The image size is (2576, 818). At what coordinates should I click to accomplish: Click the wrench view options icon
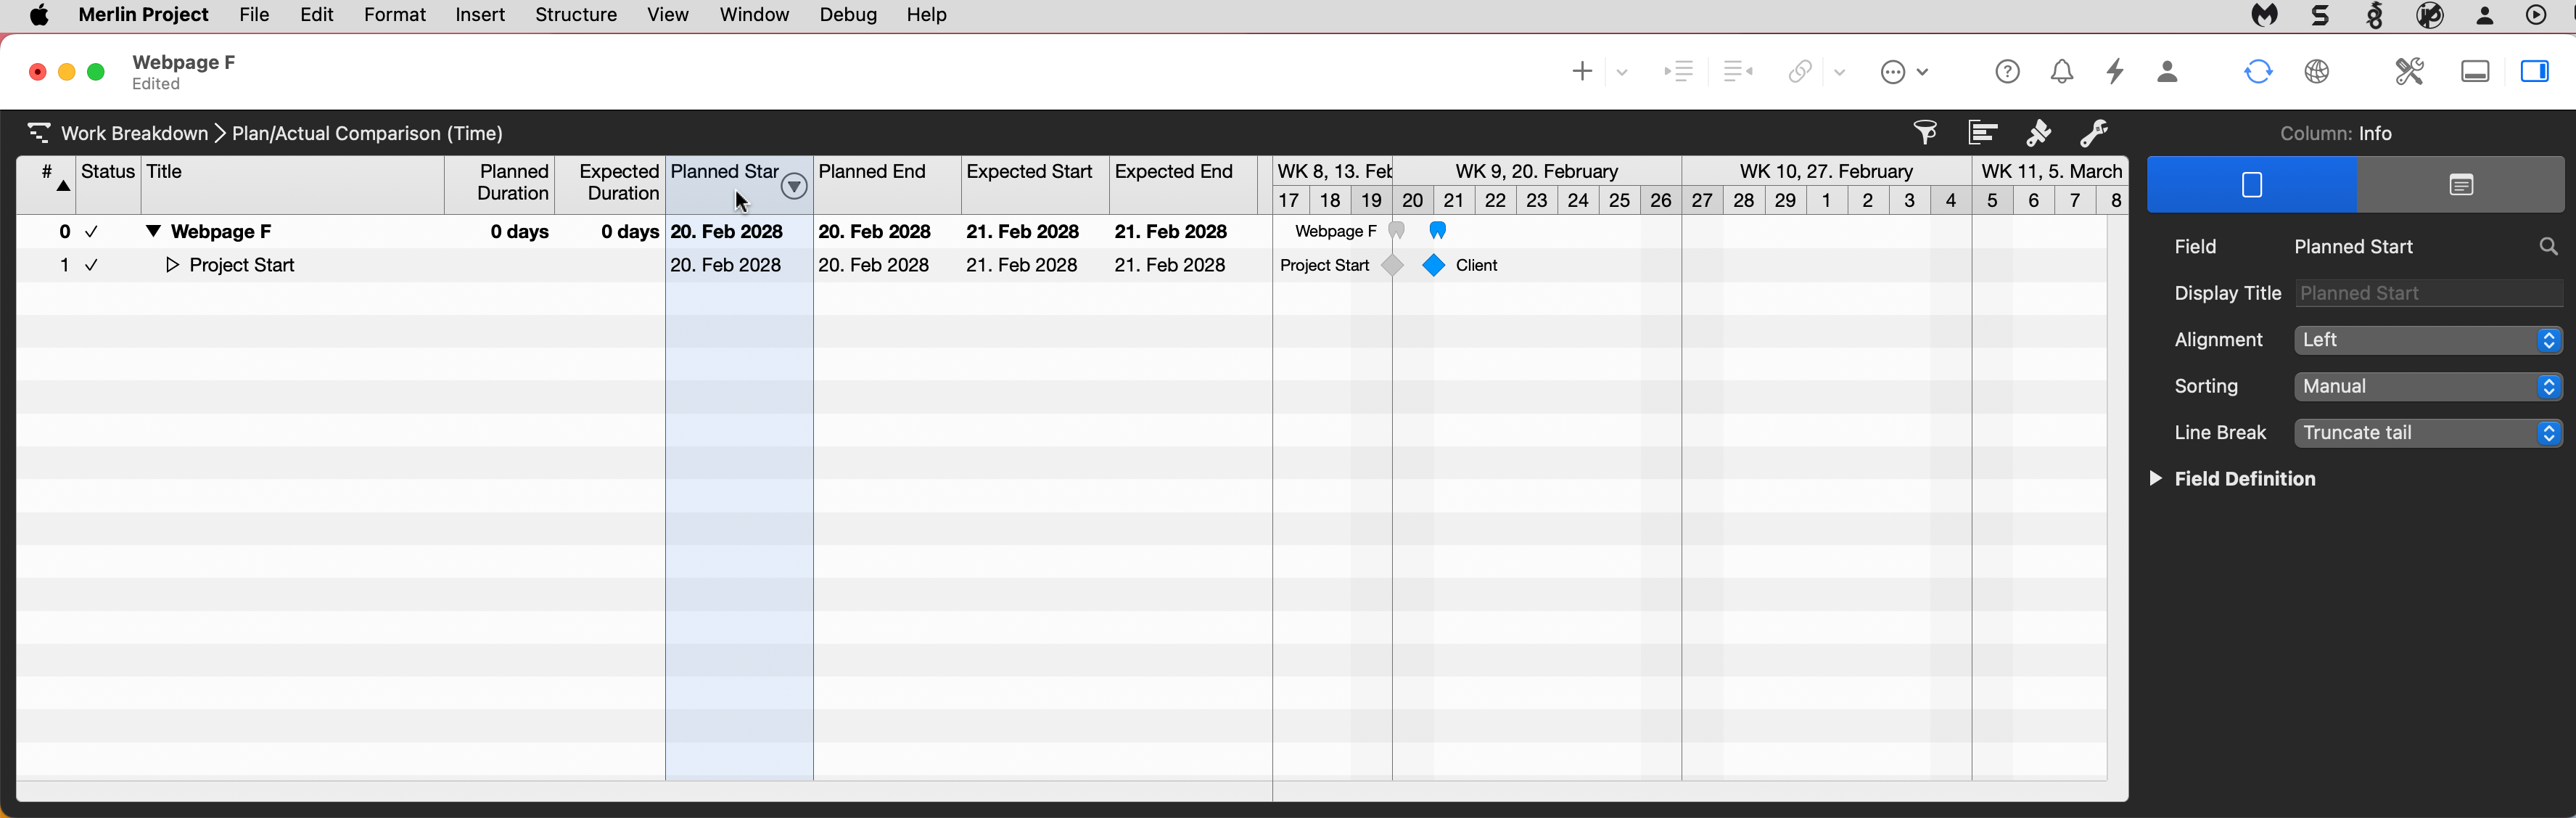2093,133
